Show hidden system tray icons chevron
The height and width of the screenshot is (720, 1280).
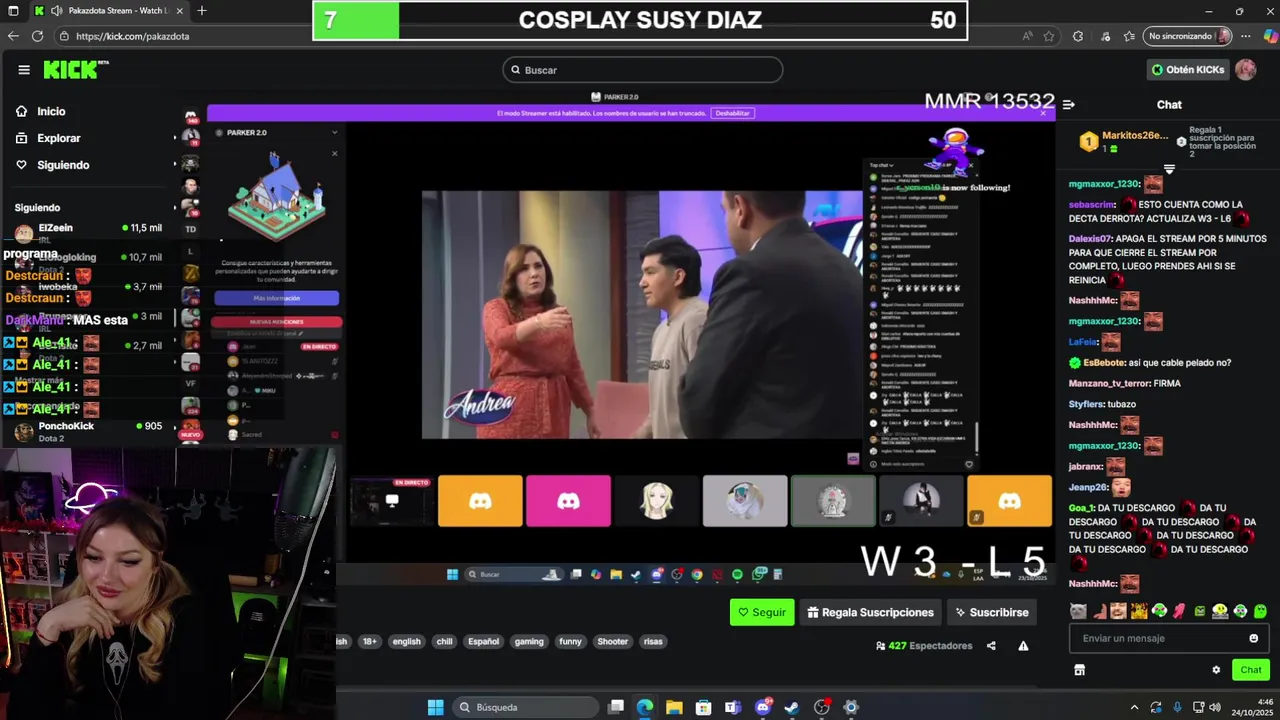tap(1134, 707)
